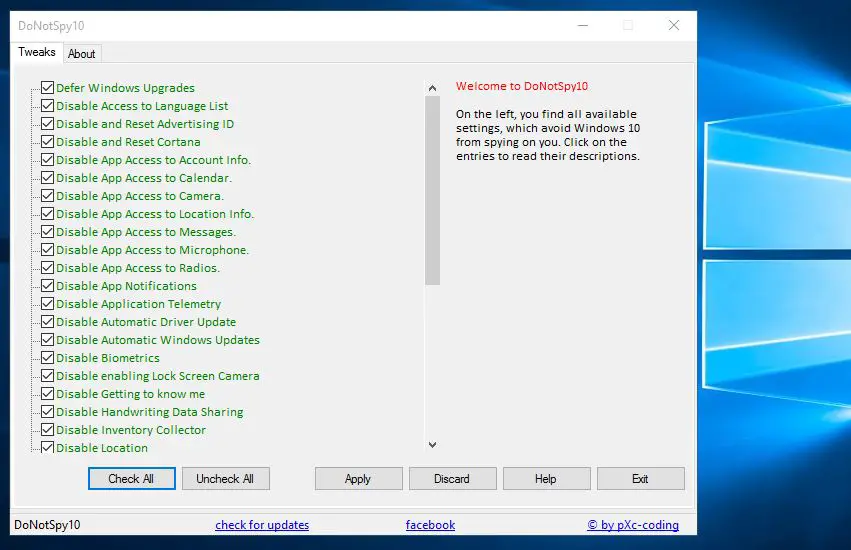Discard the pending changes

pyautogui.click(x=452, y=478)
